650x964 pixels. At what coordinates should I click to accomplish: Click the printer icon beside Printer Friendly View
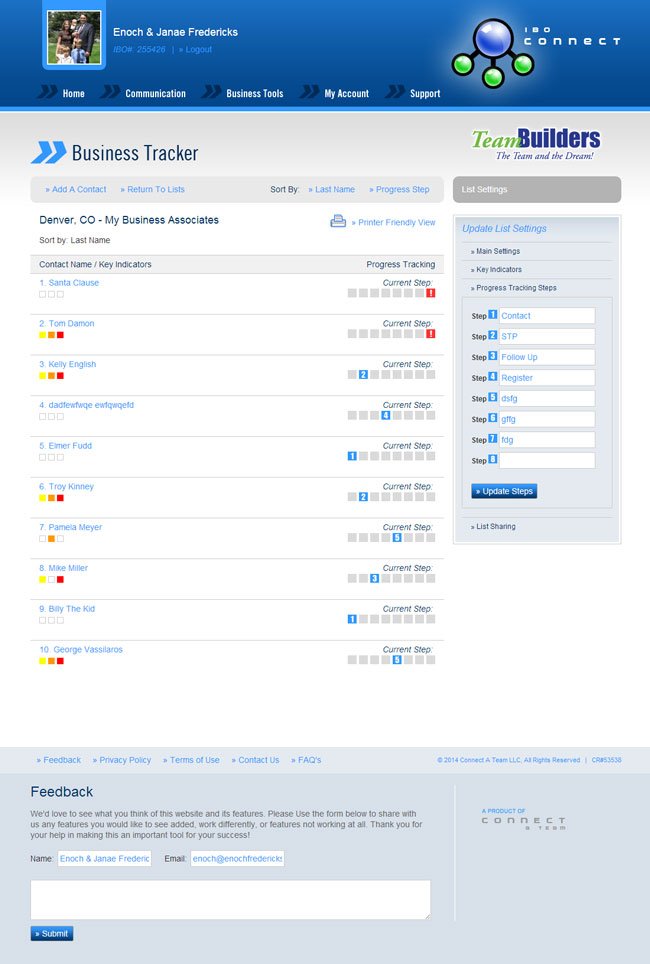click(338, 221)
